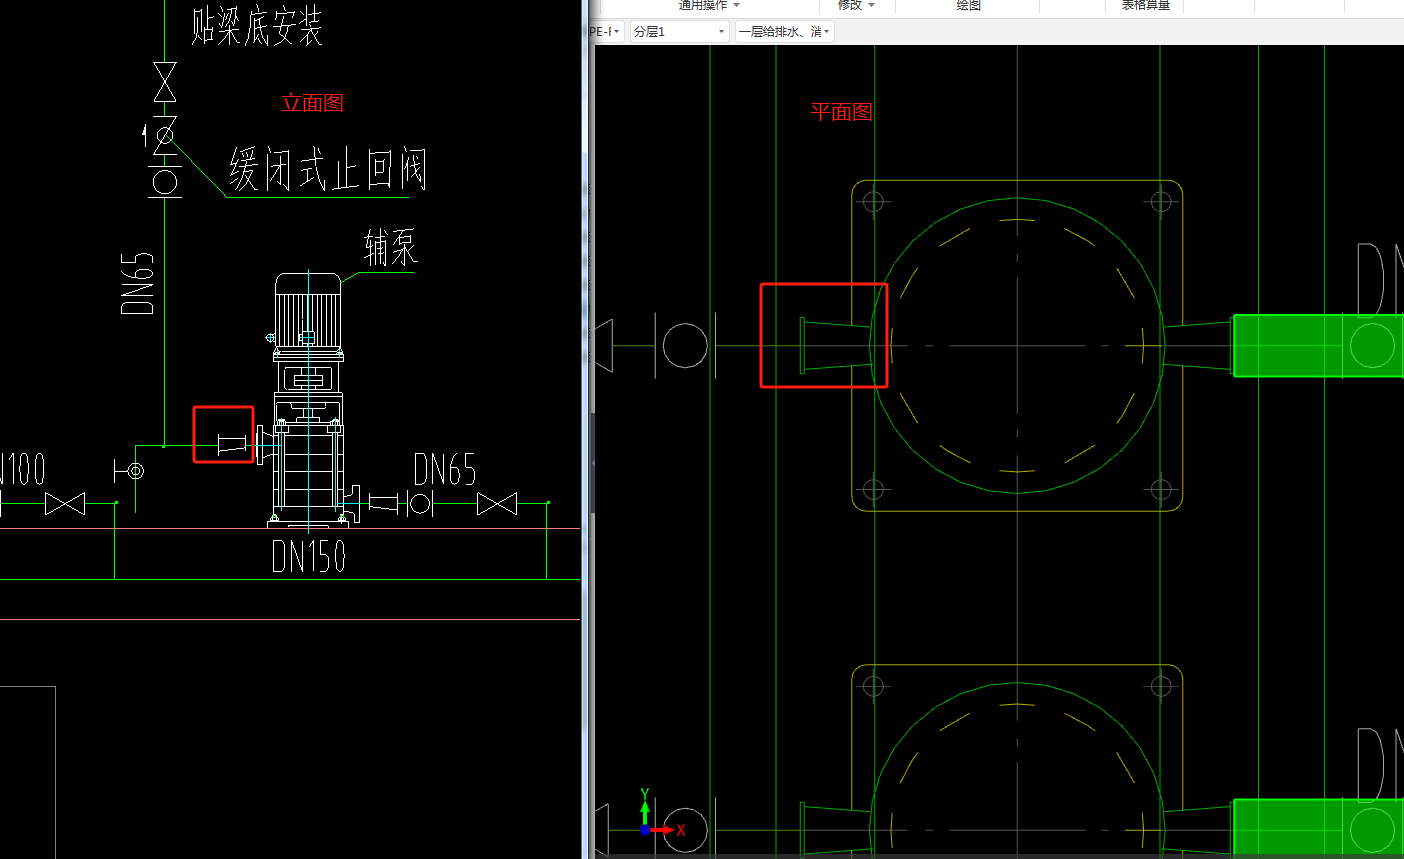Screen dimensions: 1404x859
Task: Select the round valve symbol below the check valve
Action: (x=165, y=181)
